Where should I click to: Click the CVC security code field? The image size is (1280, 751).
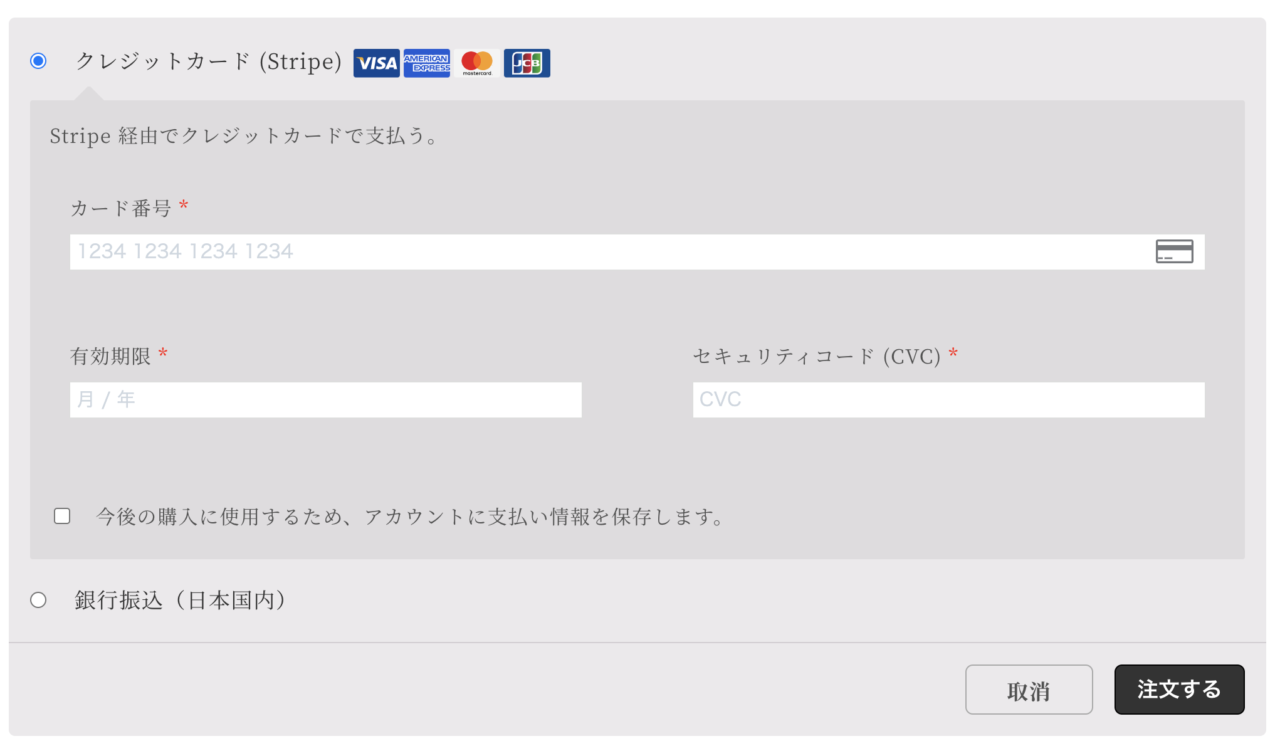point(948,399)
